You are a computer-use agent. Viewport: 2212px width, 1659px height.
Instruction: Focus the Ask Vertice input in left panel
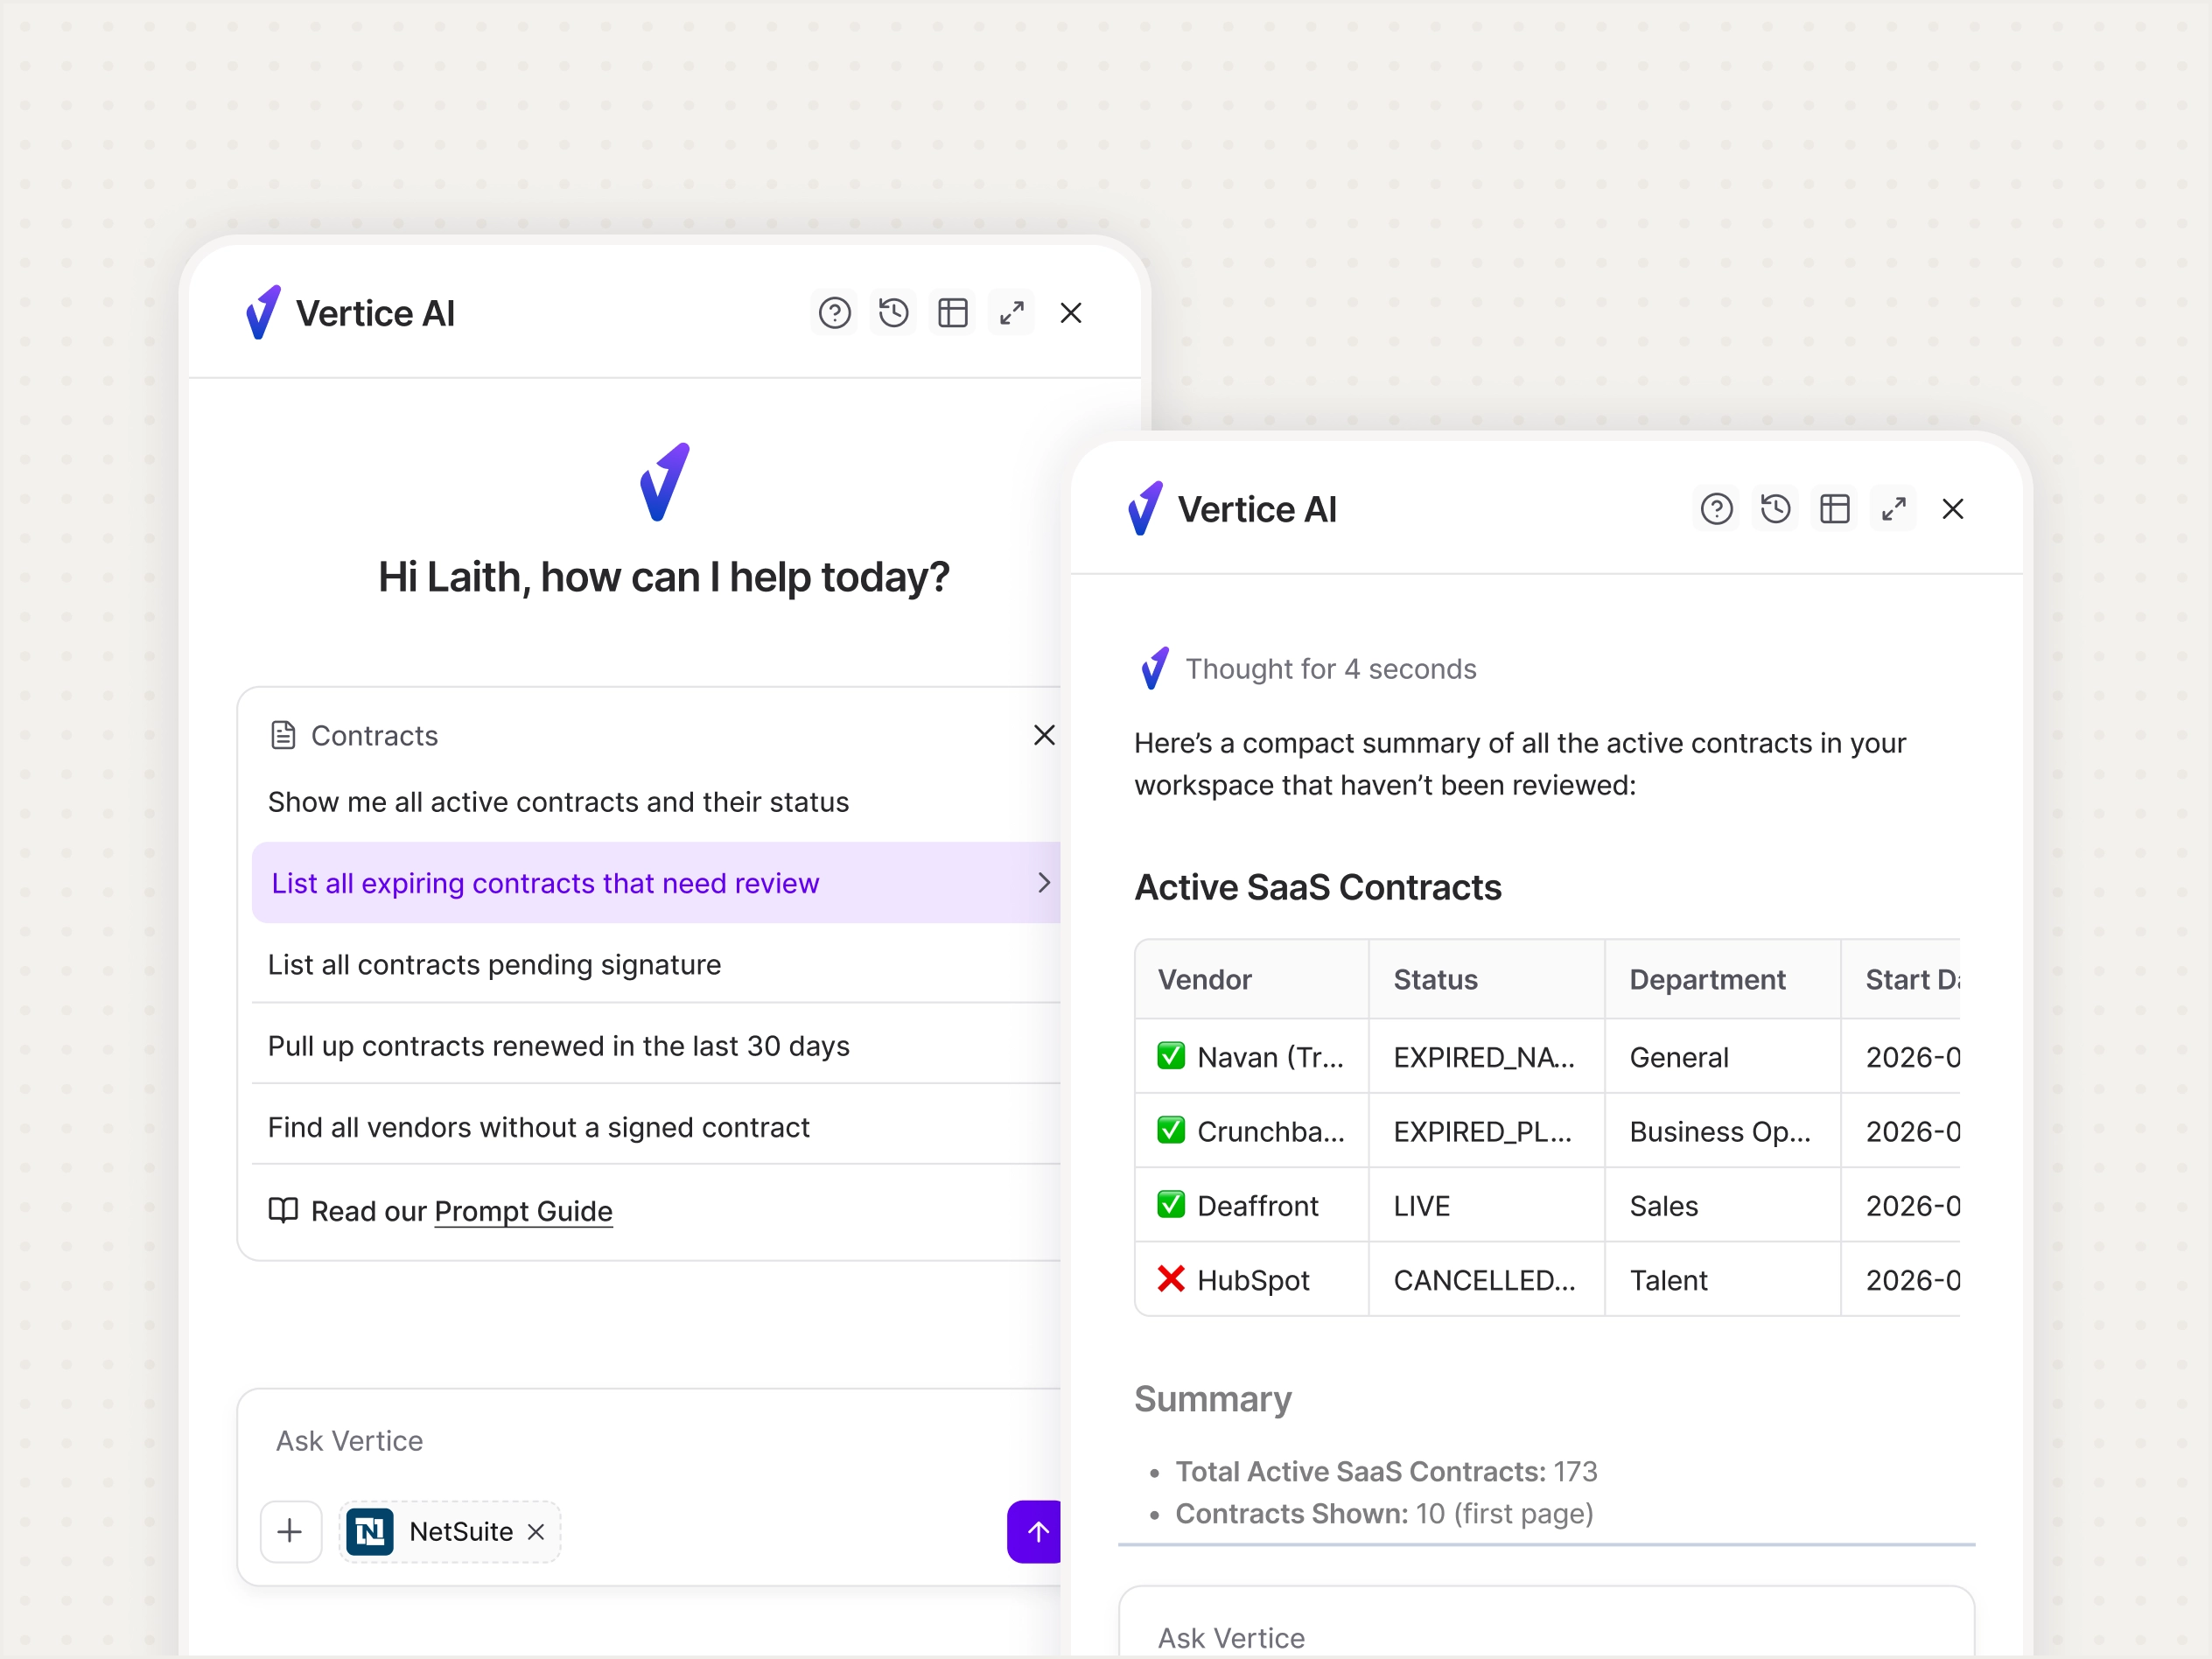650,1441
